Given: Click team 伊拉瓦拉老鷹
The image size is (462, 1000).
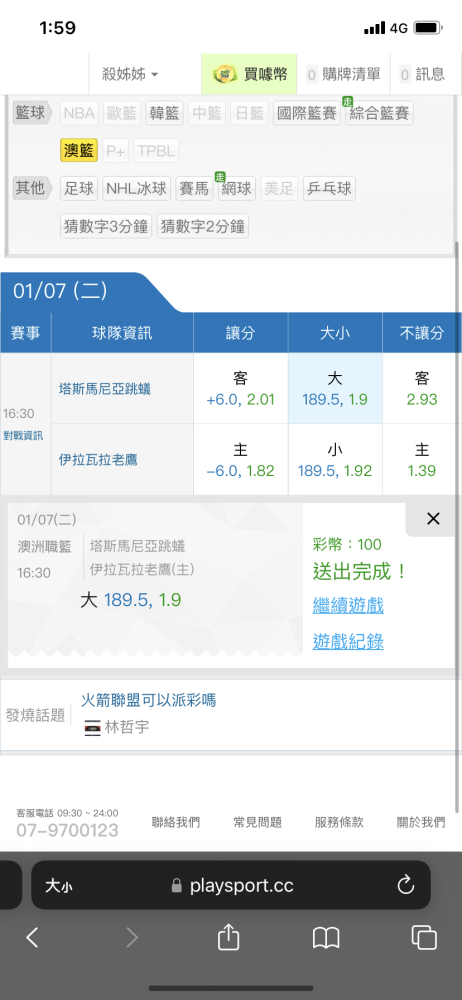Looking at the screenshot, I should 98,459.
